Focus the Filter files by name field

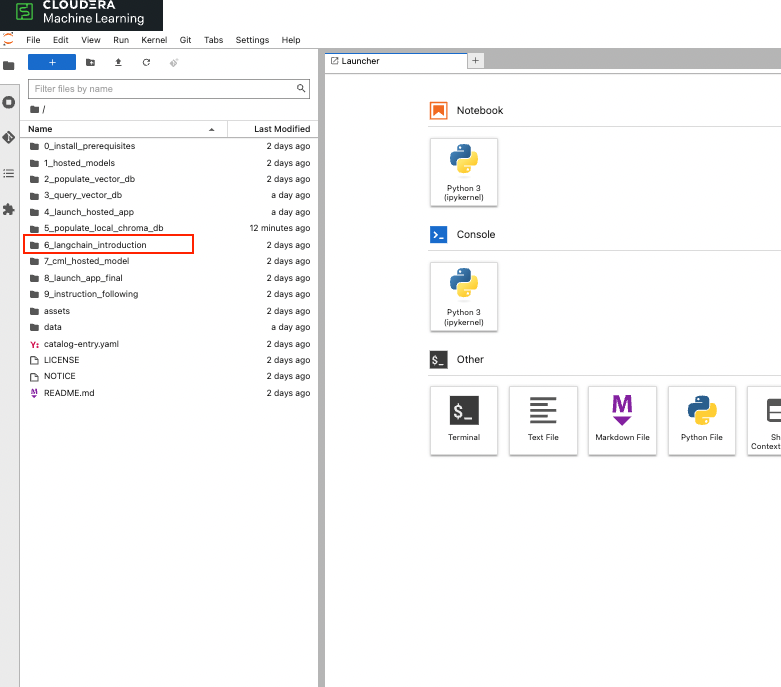click(x=168, y=89)
